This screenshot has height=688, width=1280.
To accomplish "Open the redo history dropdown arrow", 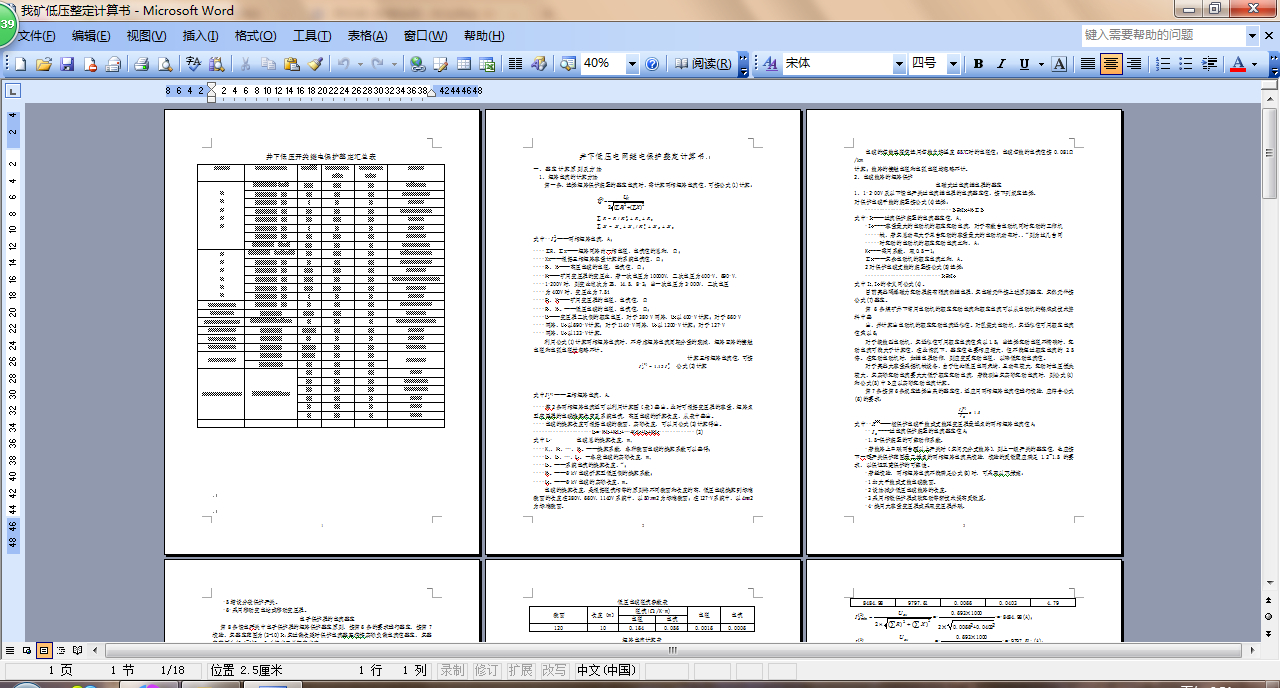I will (x=394, y=64).
